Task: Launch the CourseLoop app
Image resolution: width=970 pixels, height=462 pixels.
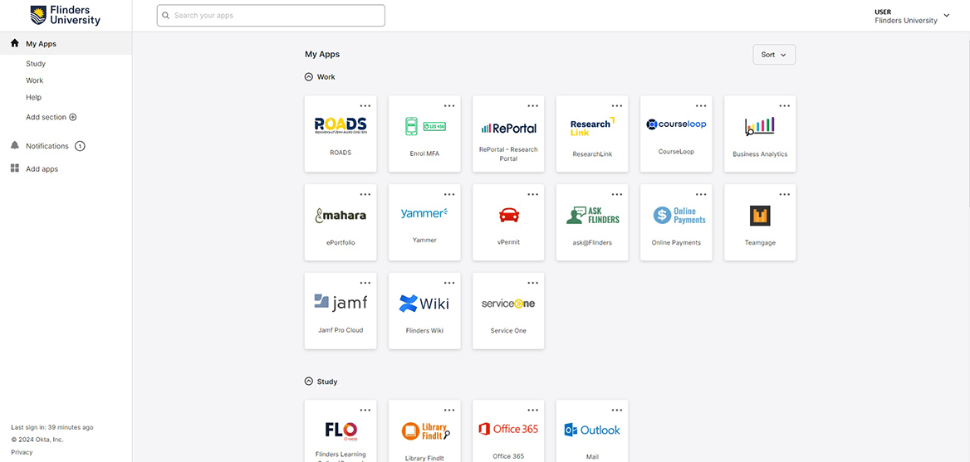Action: [x=676, y=134]
